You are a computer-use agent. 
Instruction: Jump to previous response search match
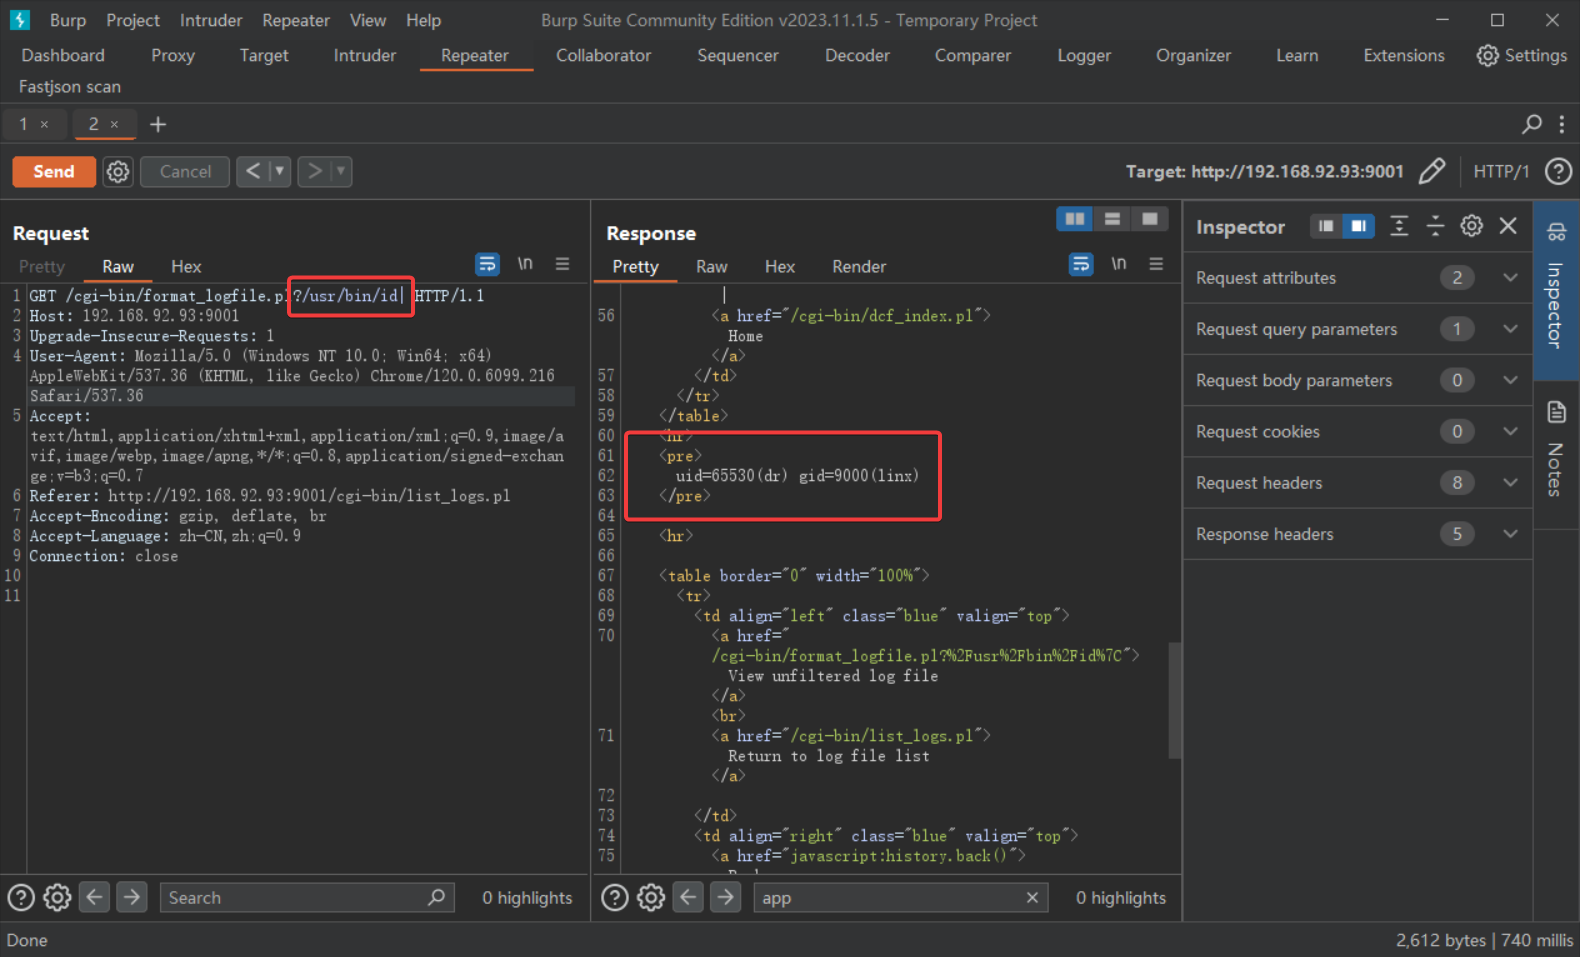[x=689, y=897]
